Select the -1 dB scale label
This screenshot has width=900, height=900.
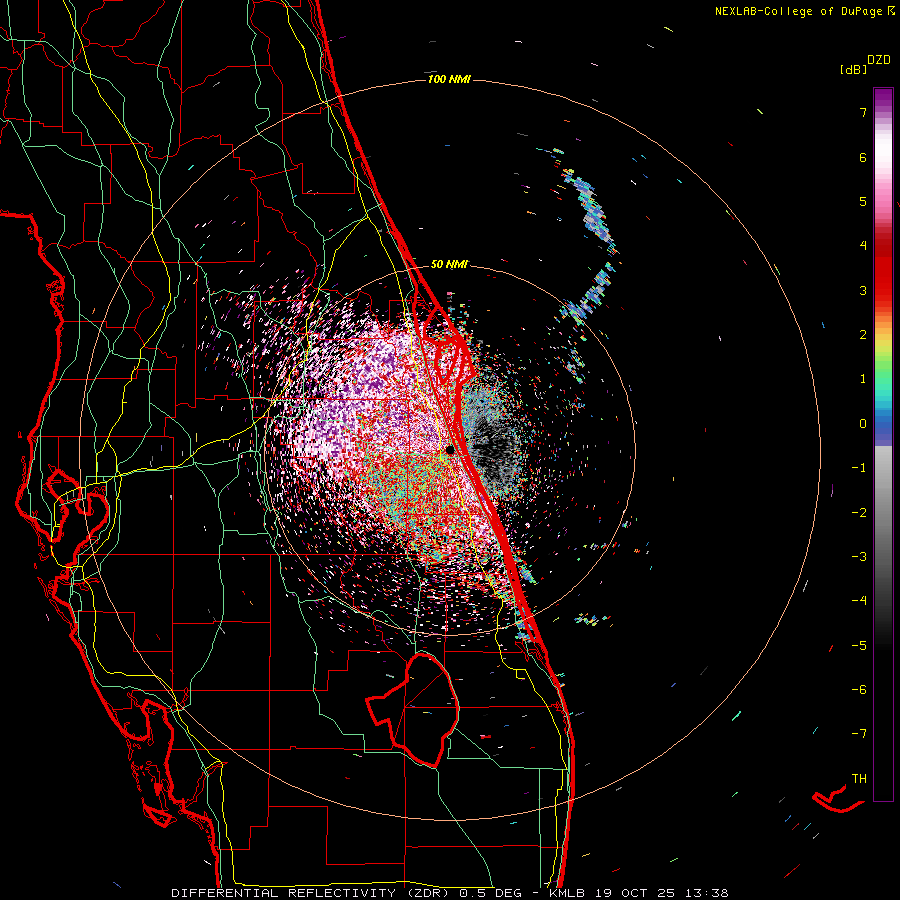[859, 468]
